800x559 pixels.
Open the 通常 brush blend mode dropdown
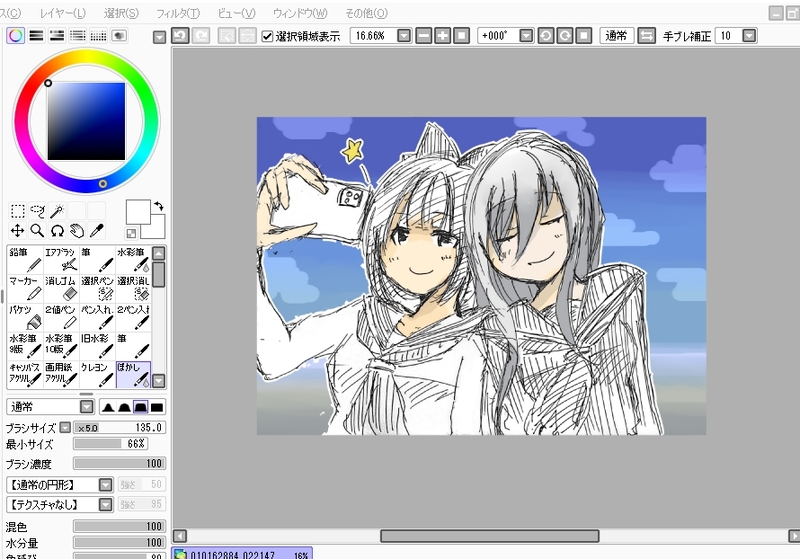pos(87,407)
